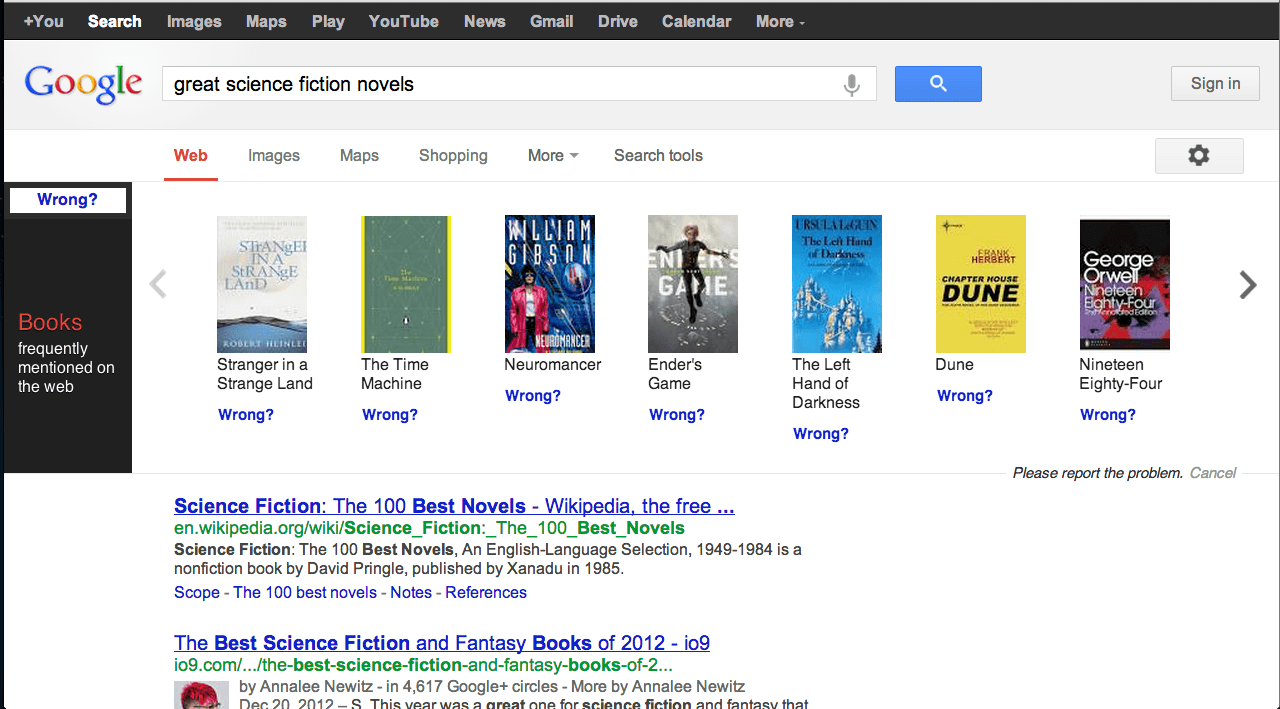Open +You in the top bar
The image size is (1280, 709).
[x=43, y=21]
